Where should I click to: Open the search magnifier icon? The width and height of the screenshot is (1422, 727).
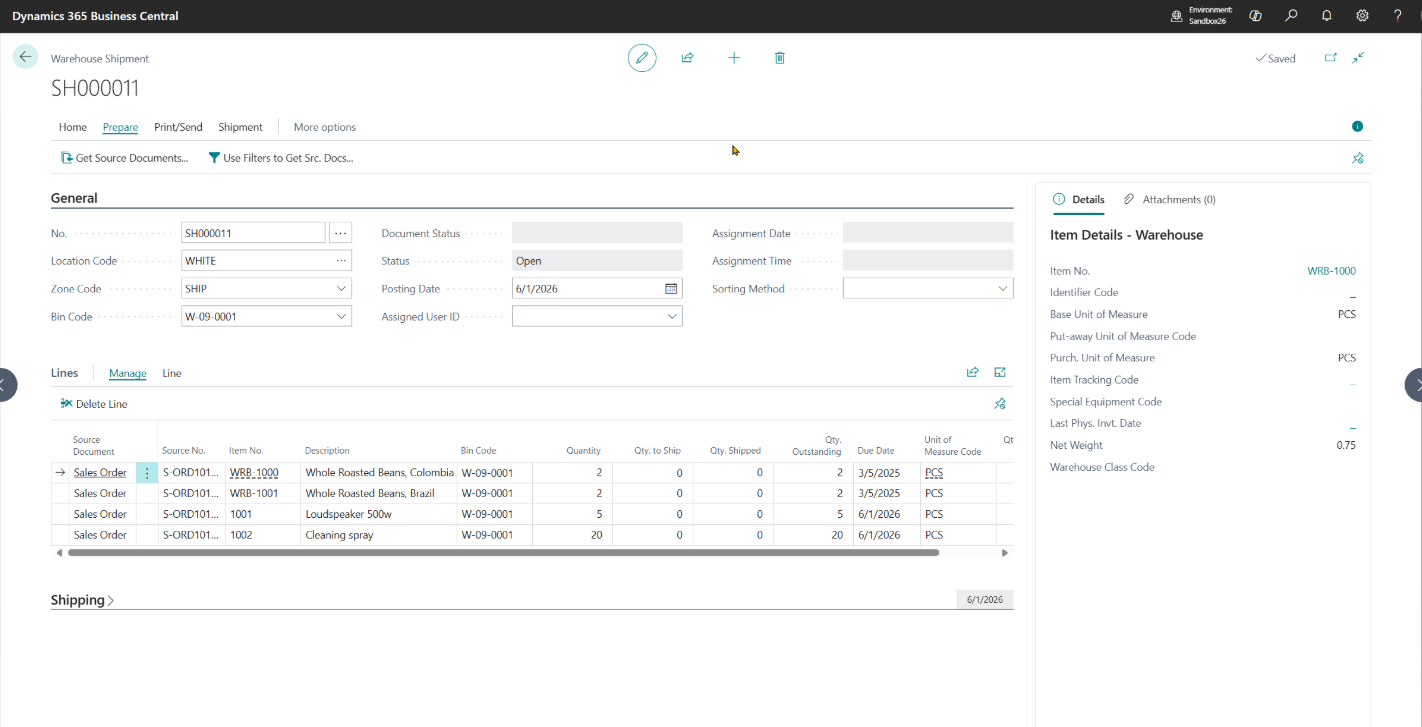click(1291, 16)
